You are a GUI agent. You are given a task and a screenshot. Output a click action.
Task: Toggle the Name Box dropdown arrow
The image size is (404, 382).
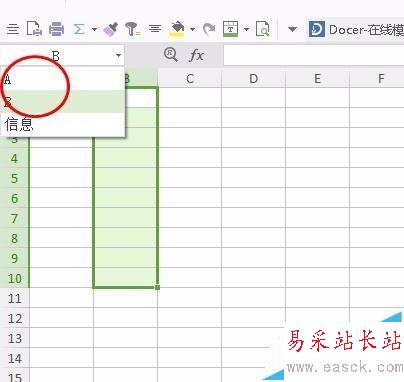(x=118, y=56)
